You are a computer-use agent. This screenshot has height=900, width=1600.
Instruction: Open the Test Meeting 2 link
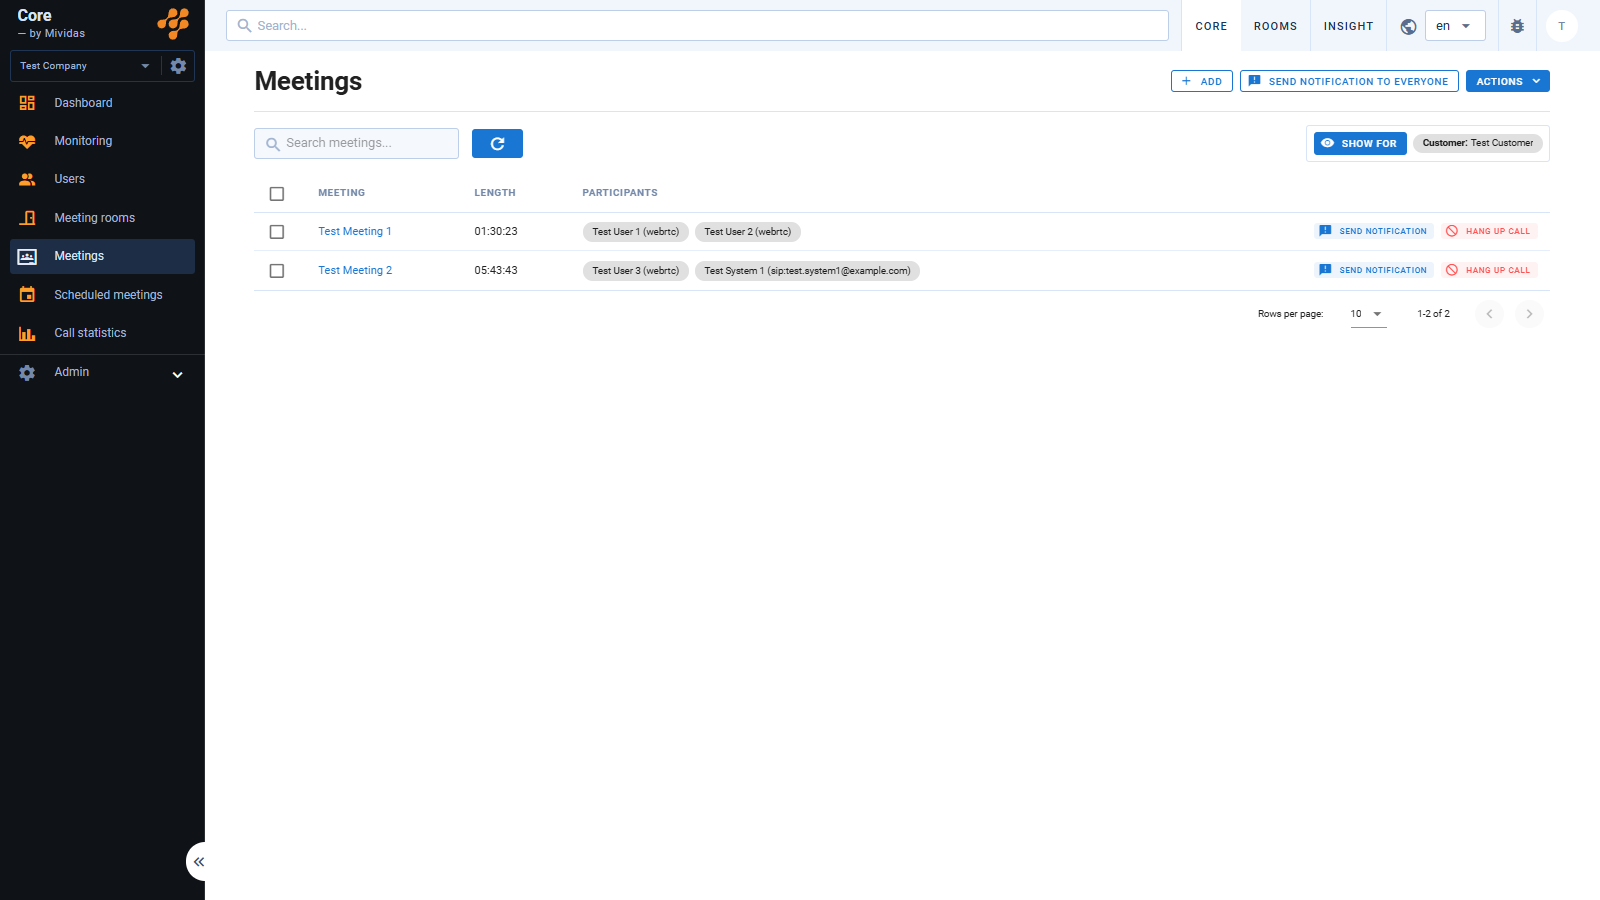pos(355,271)
